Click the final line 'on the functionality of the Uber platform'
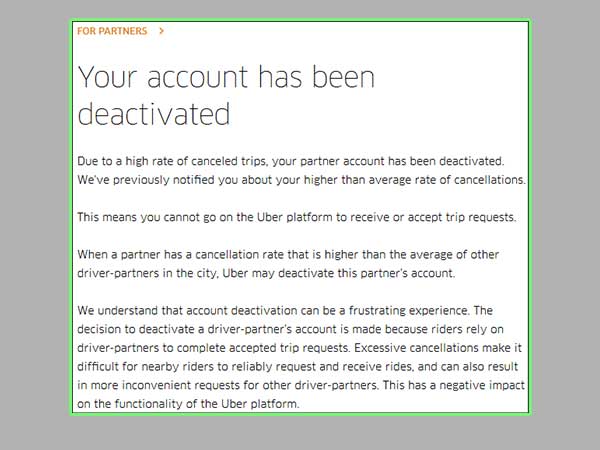This screenshot has width=600, height=450. [x=188, y=404]
